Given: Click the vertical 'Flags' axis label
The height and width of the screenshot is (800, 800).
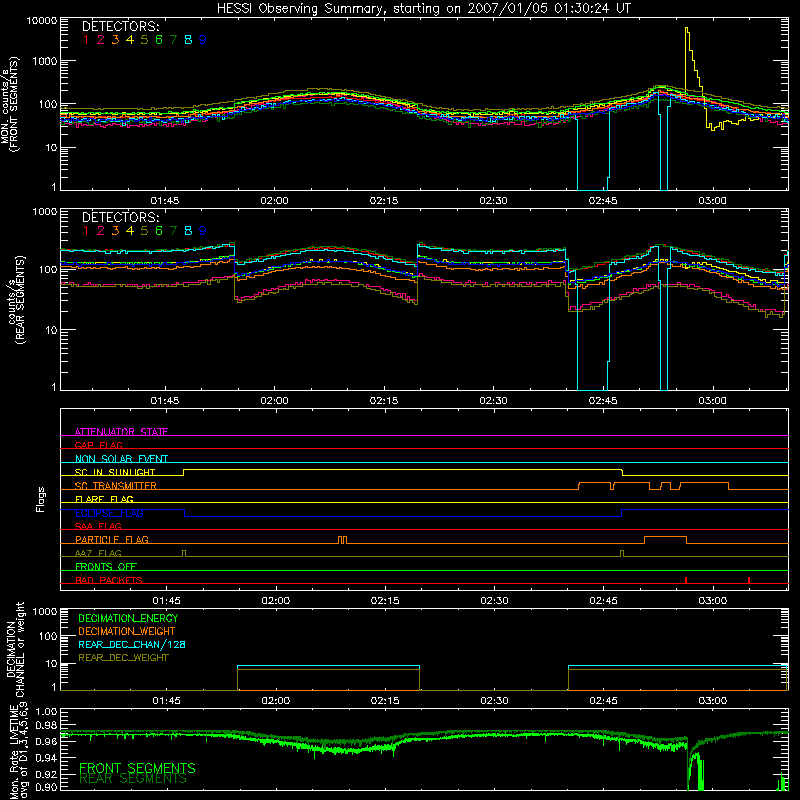Looking at the screenshot, I should pos(40,499).
